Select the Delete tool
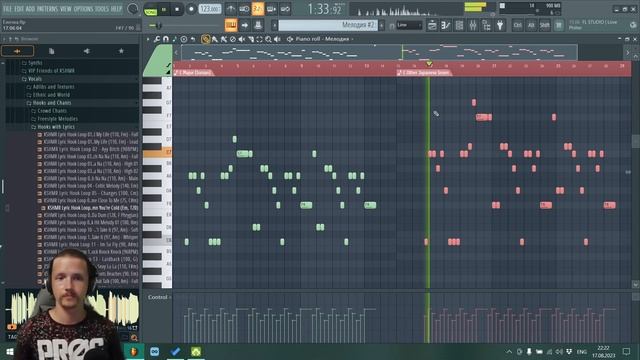640x360 pixels. 233,39
